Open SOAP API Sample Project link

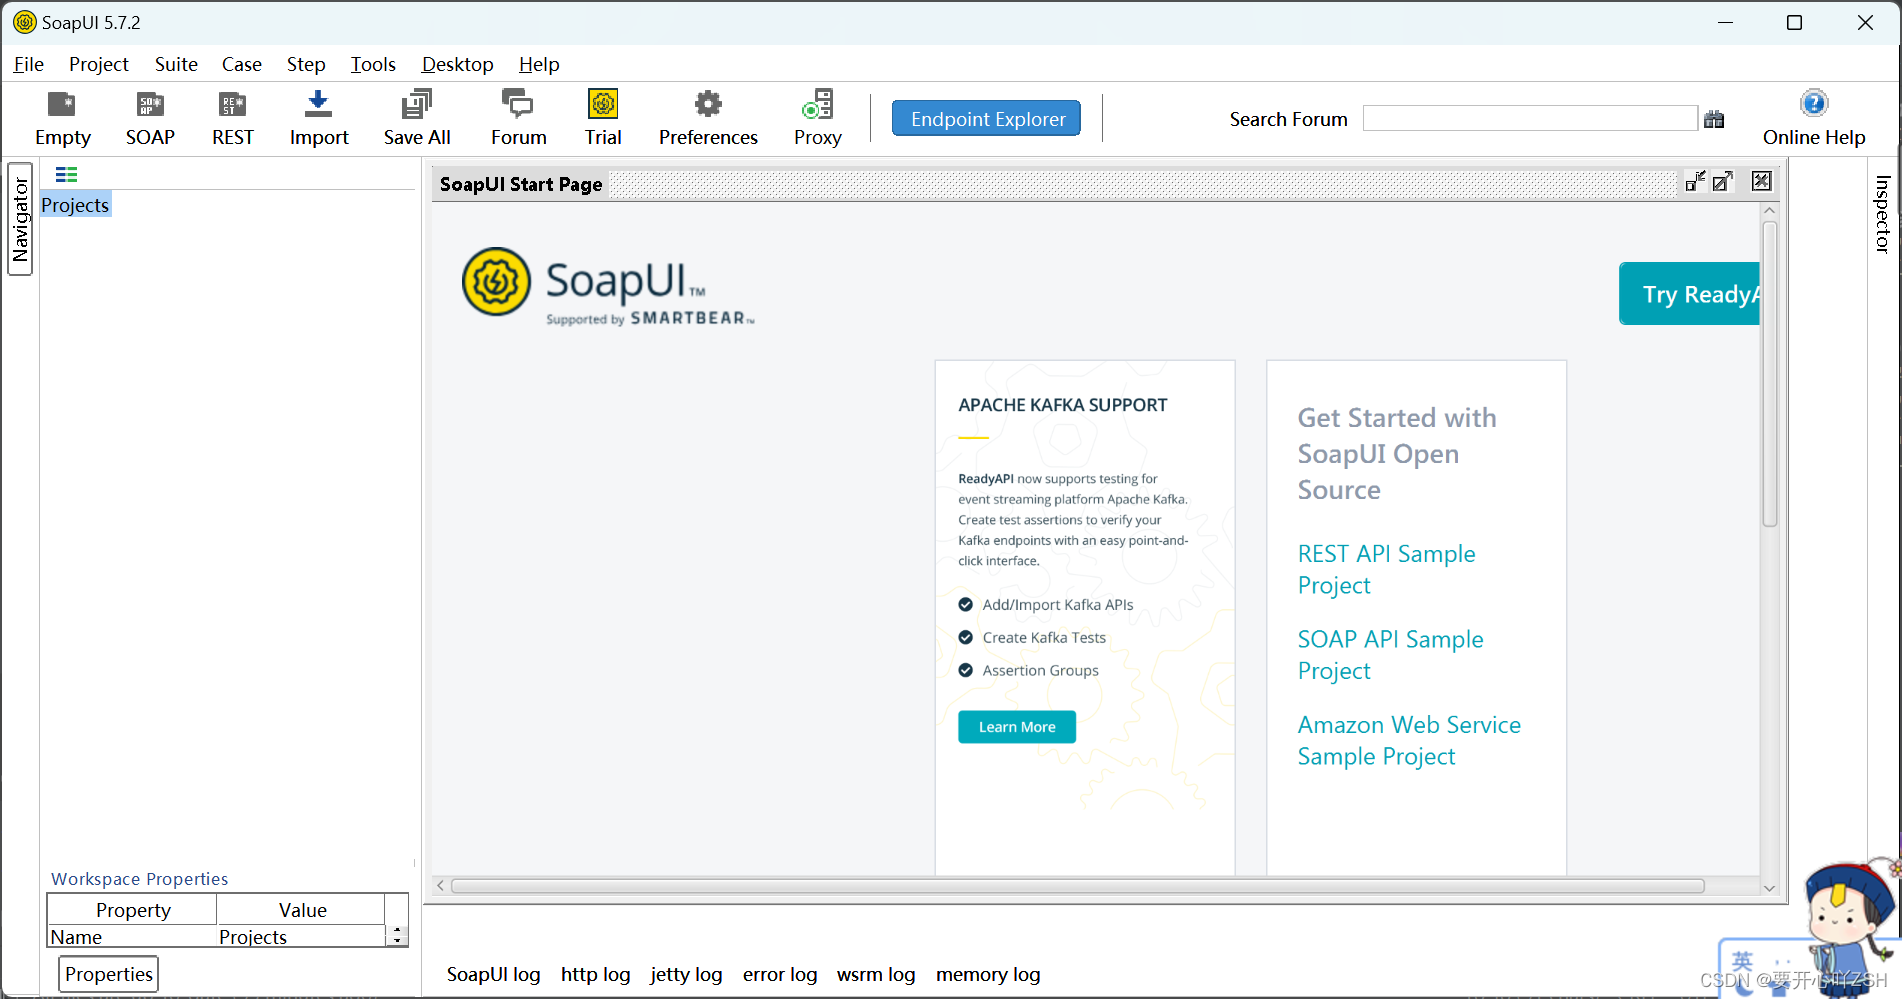point(1390,655)
